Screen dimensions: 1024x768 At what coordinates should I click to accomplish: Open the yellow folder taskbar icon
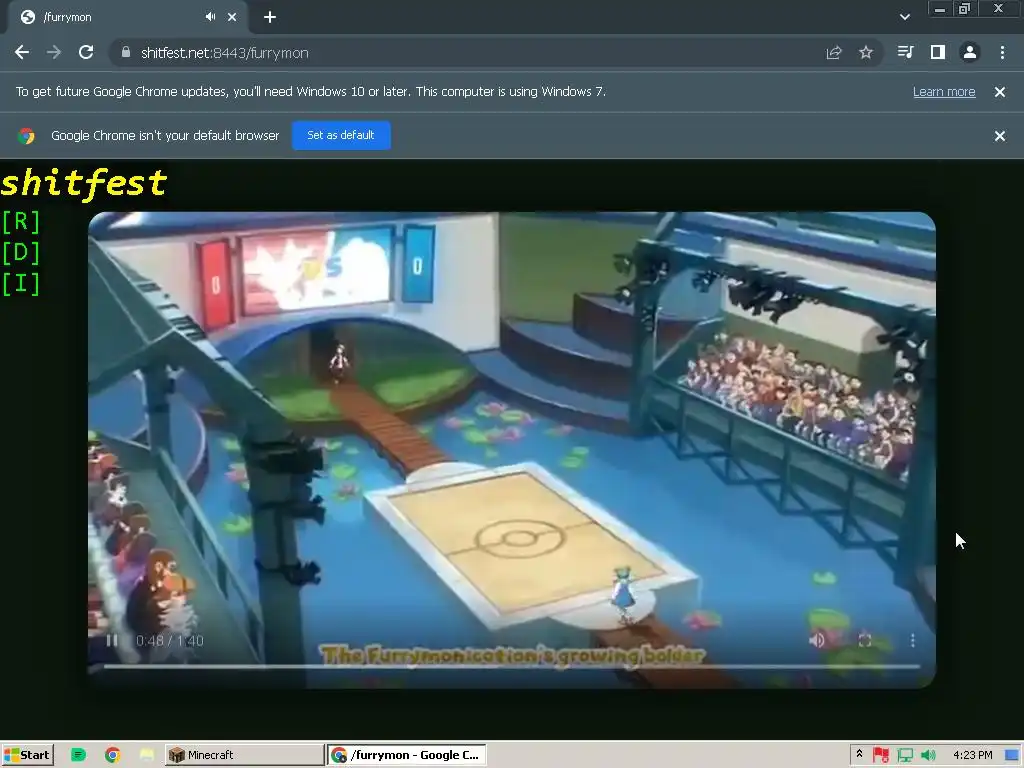[147, 755]
